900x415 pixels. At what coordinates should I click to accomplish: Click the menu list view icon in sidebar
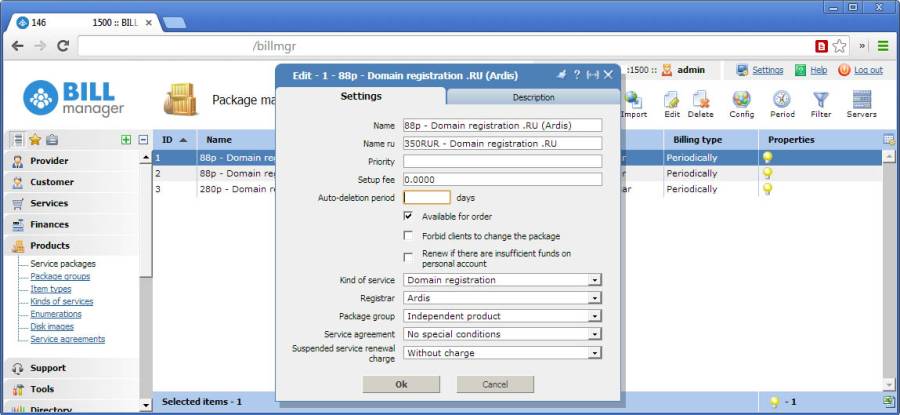tap(18, 139)
